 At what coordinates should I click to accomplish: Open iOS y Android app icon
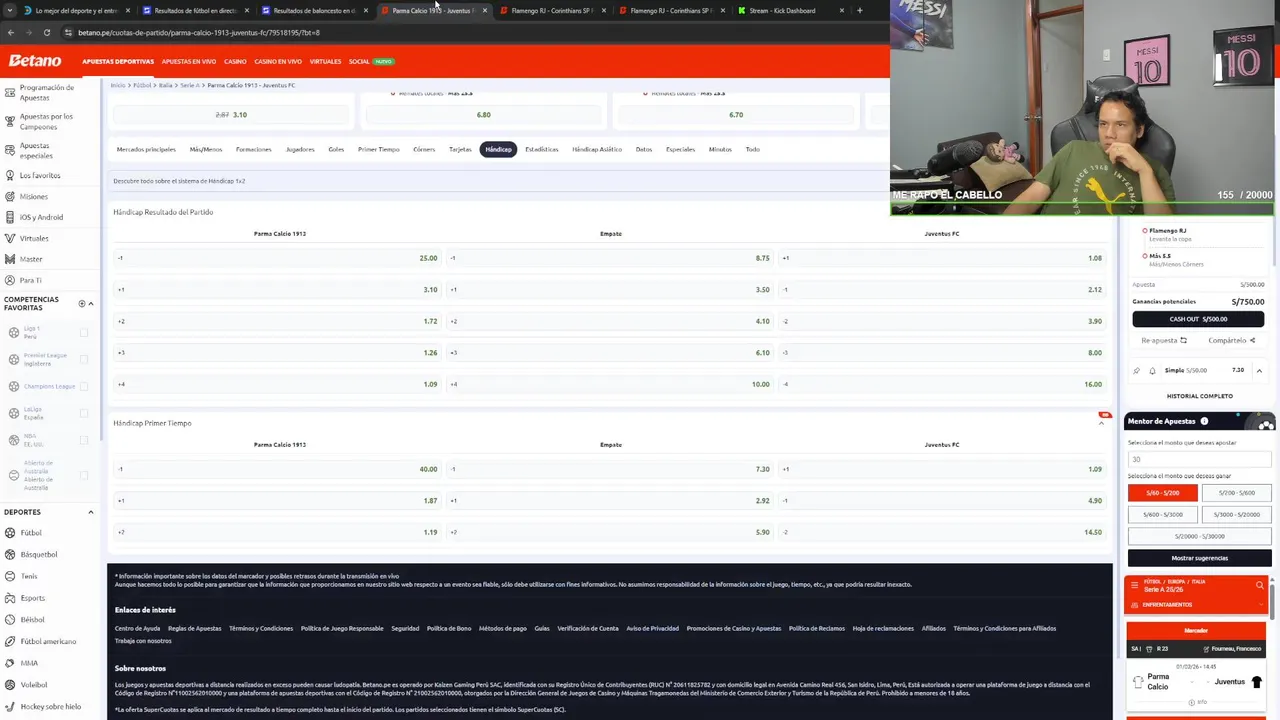point(10,217)
